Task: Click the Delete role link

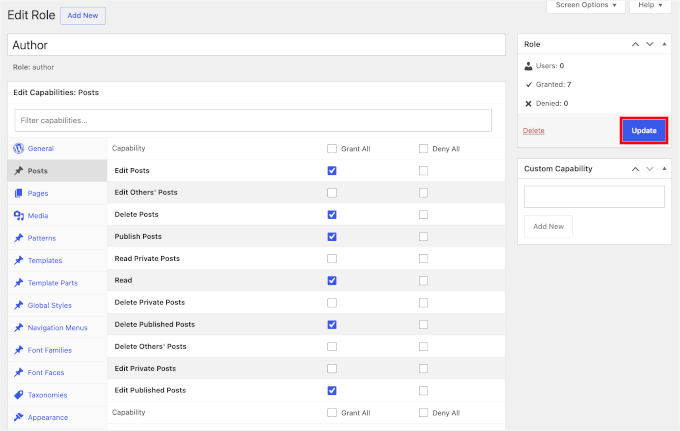Action: (x=533, y=131)
